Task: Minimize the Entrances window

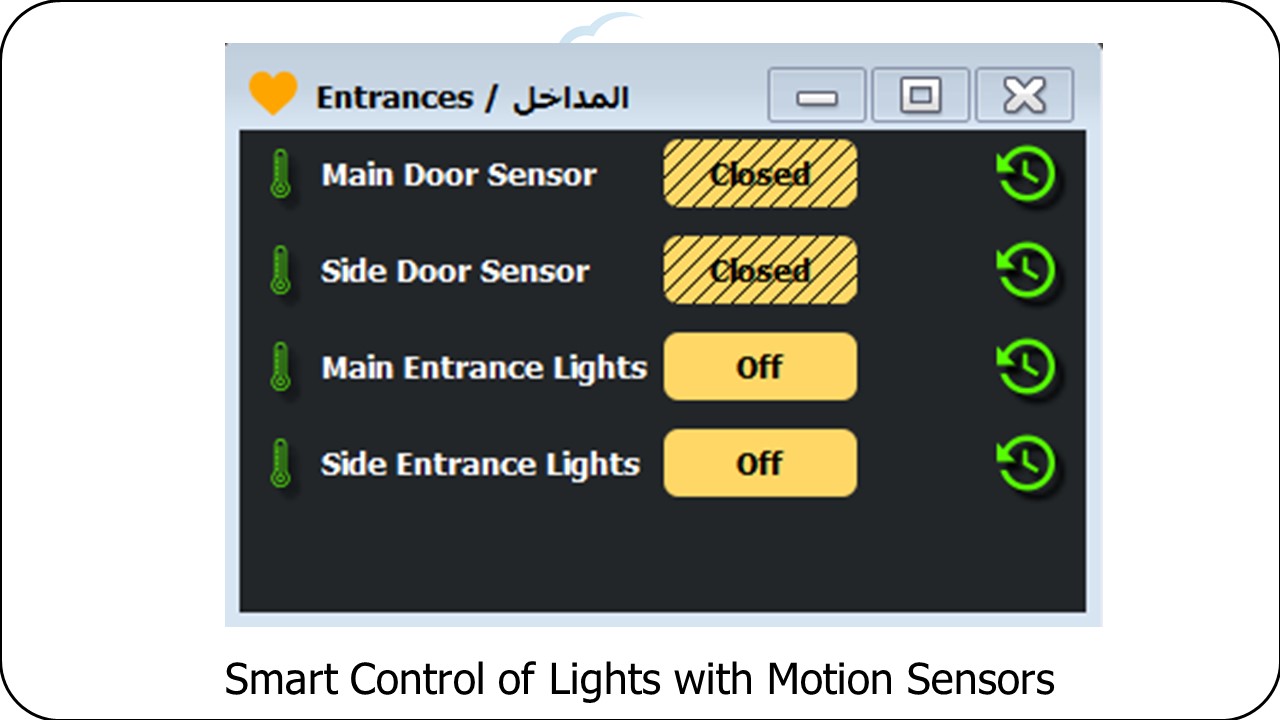Action: (x=817, y=96)
